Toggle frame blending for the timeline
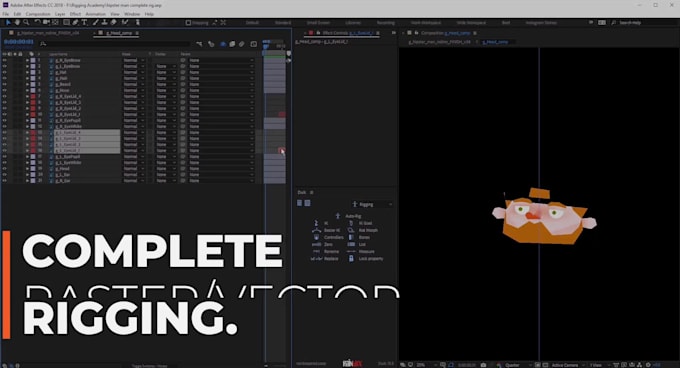The height and width of the screenshot is (368, 680). tap(232, 44)
